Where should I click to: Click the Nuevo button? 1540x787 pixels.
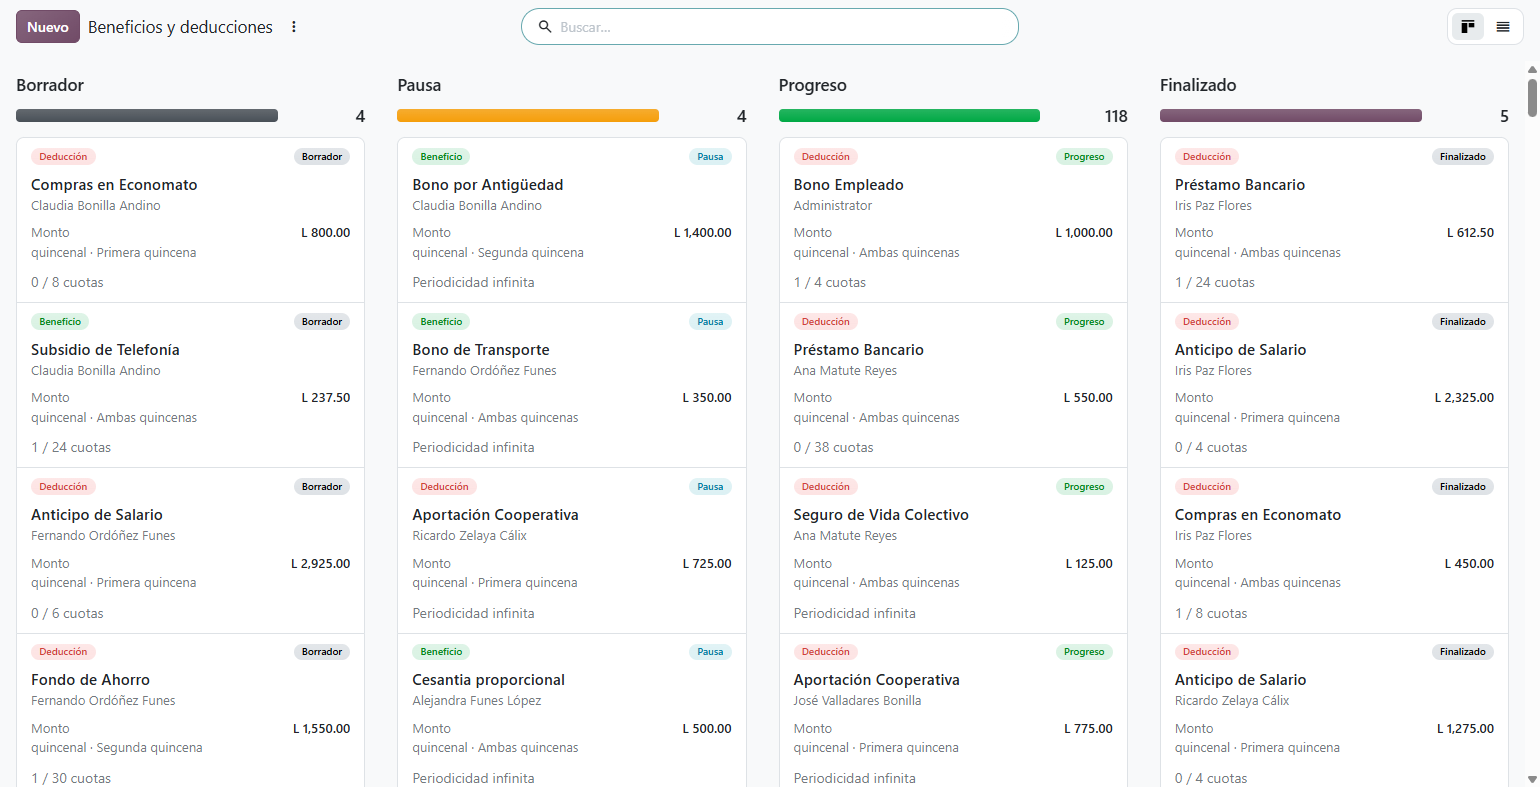(x=48, y=27)
